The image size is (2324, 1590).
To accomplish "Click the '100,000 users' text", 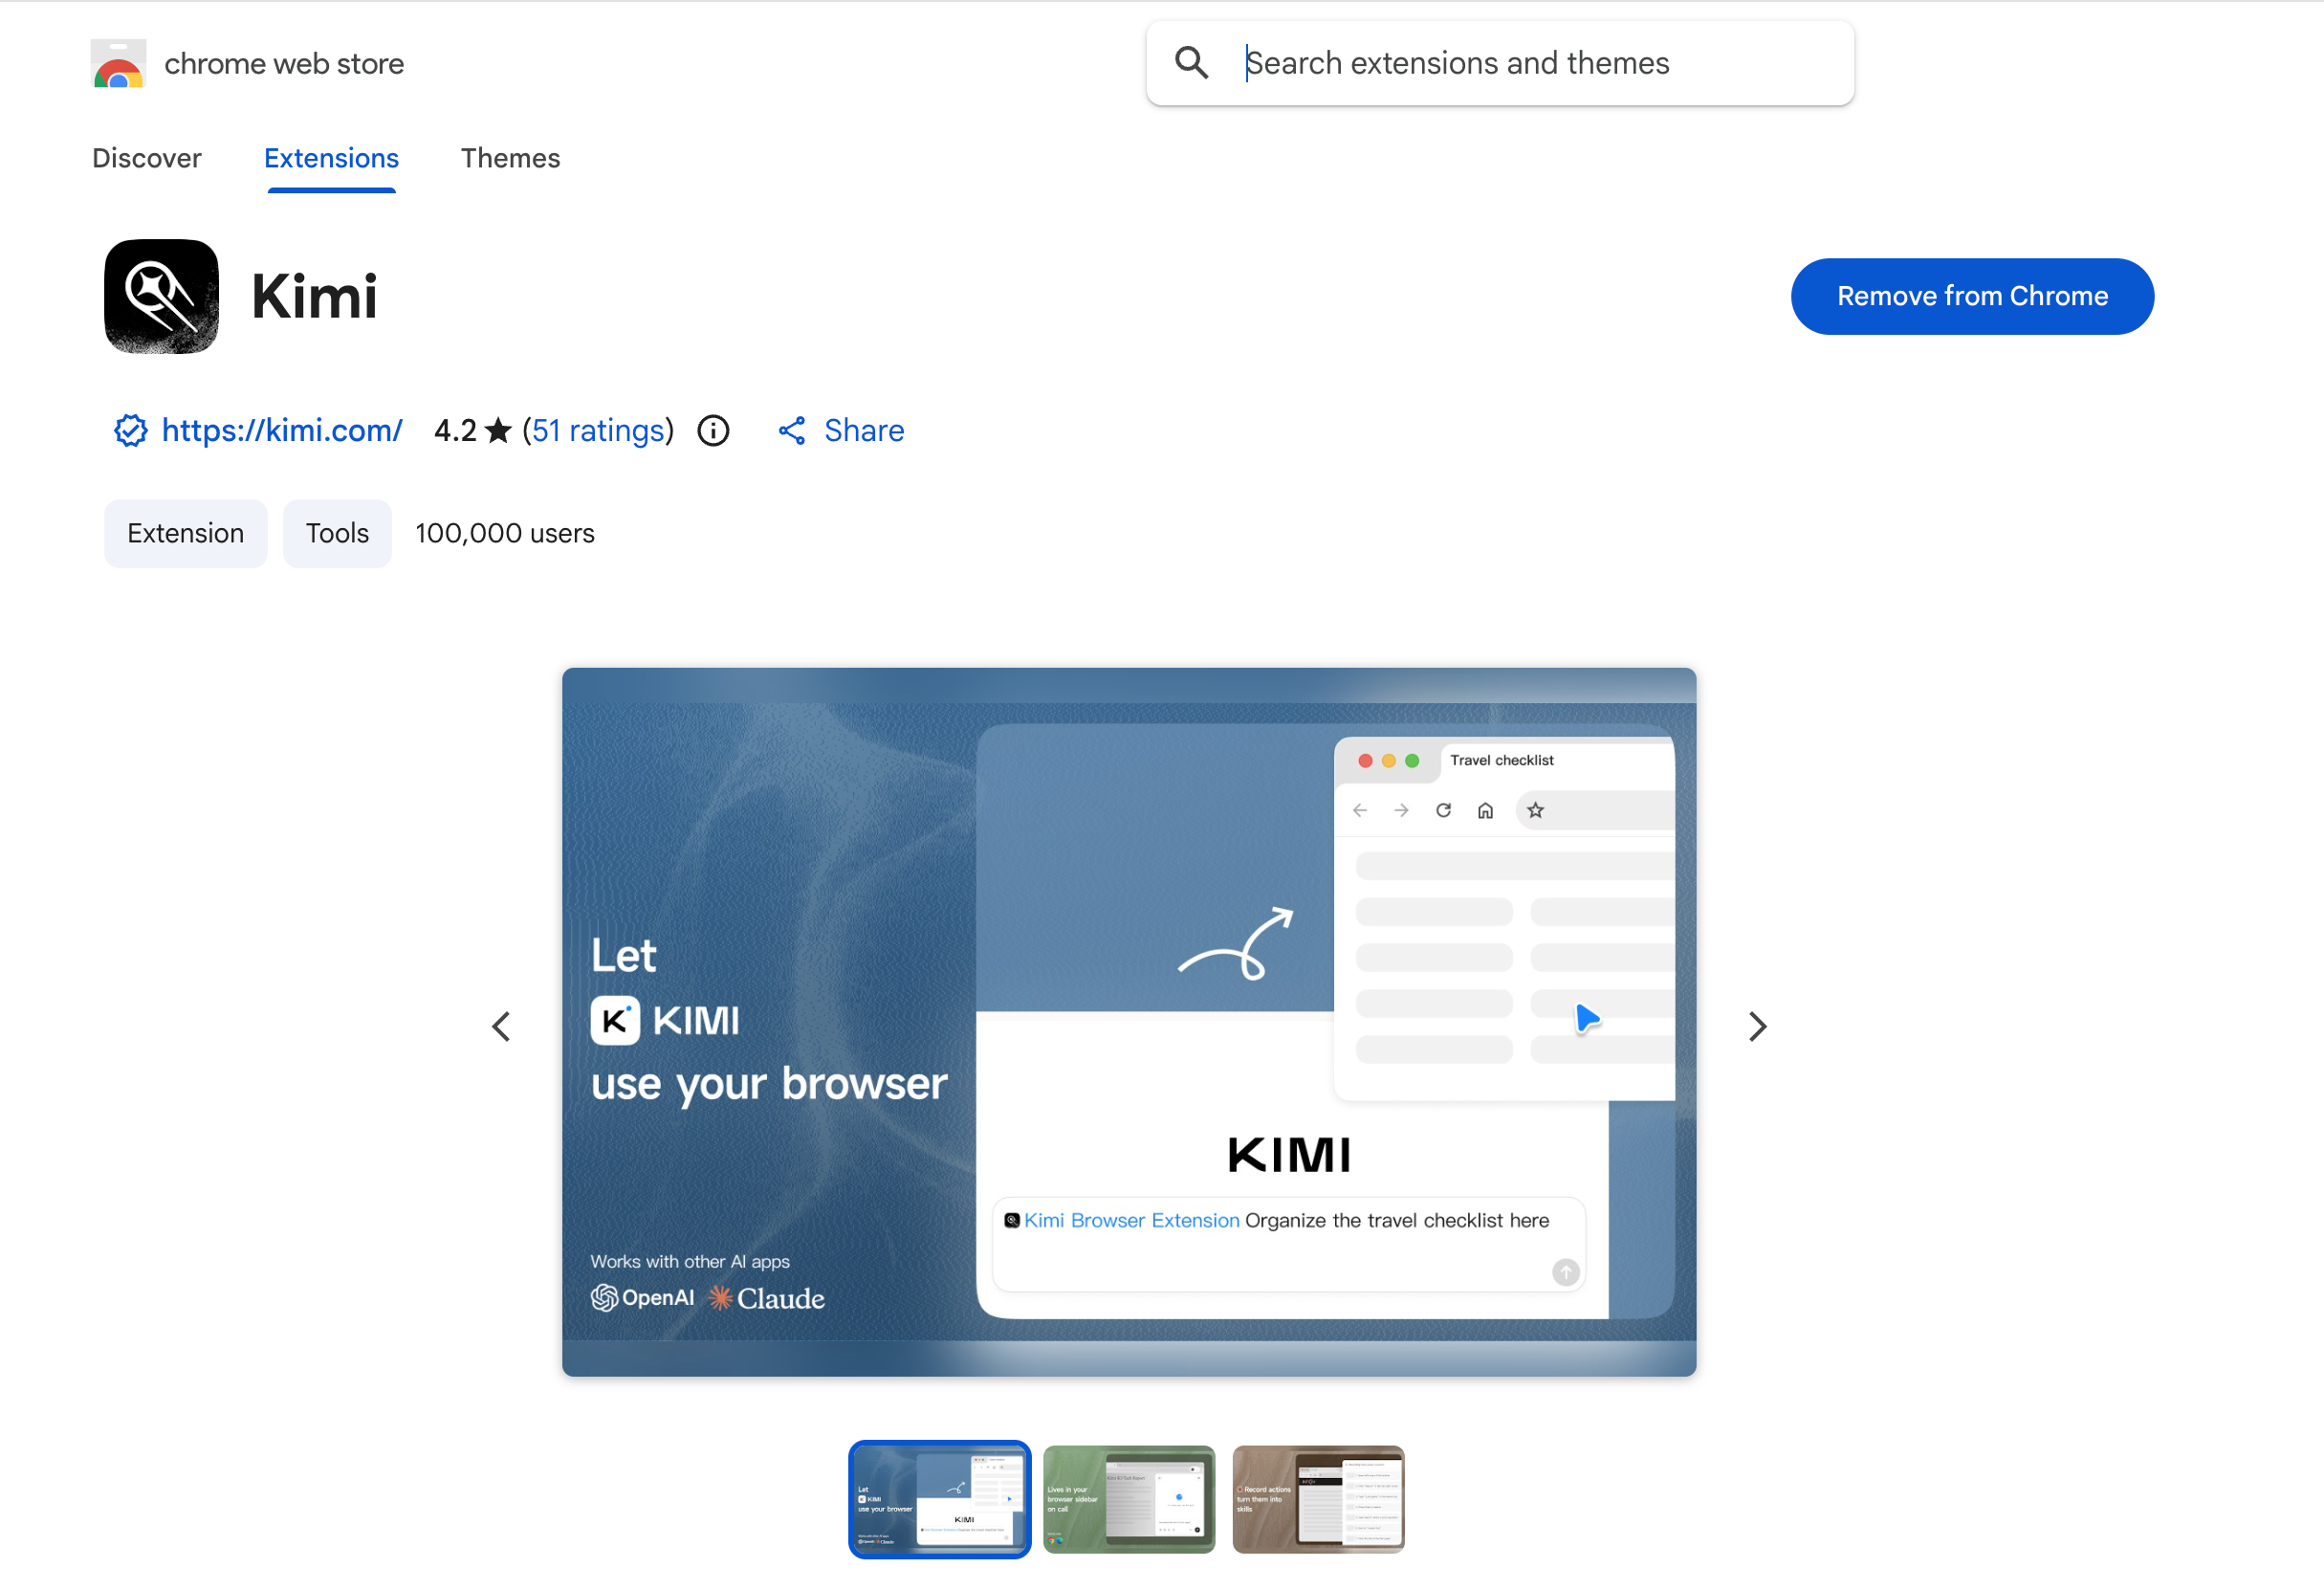I will [x=505, y=533].
